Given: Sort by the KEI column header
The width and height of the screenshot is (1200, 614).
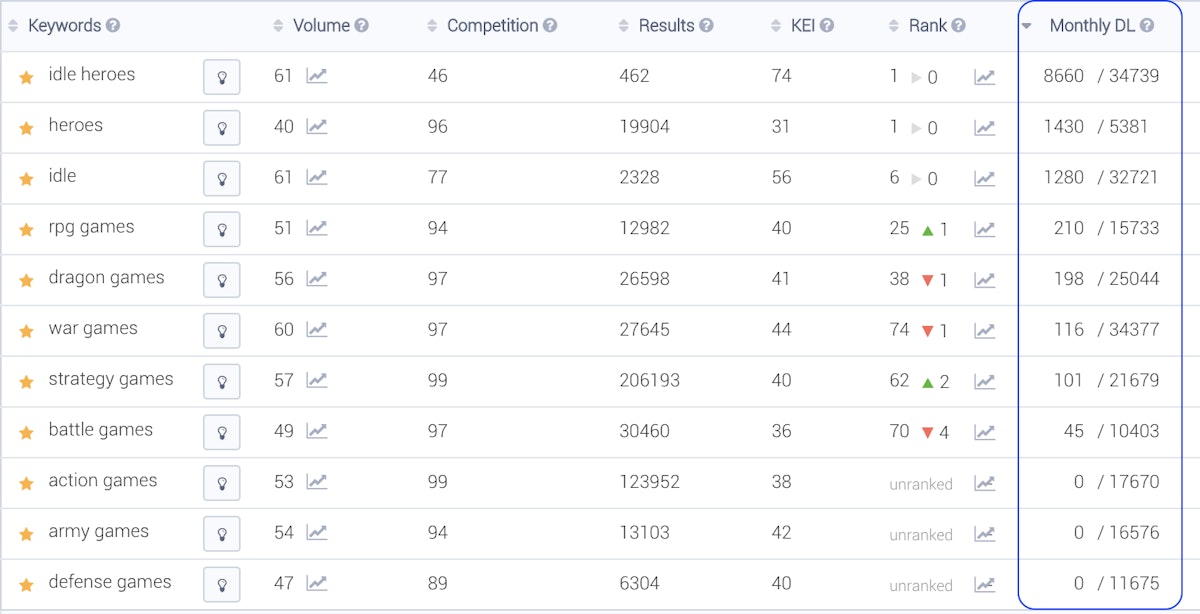Looking at the screenshot, I should point(778,26).
